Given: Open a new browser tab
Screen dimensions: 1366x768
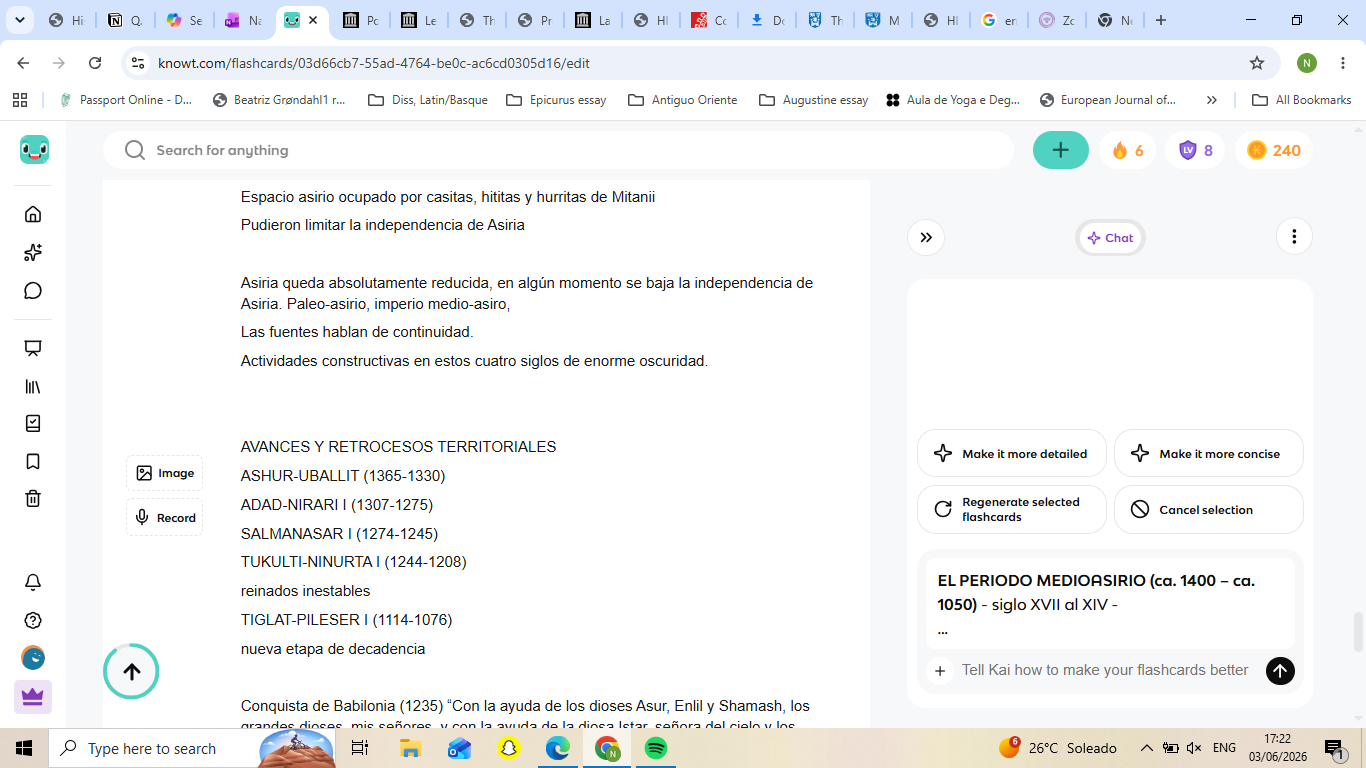Looking at the screenshot, I should pos(1161,20).
